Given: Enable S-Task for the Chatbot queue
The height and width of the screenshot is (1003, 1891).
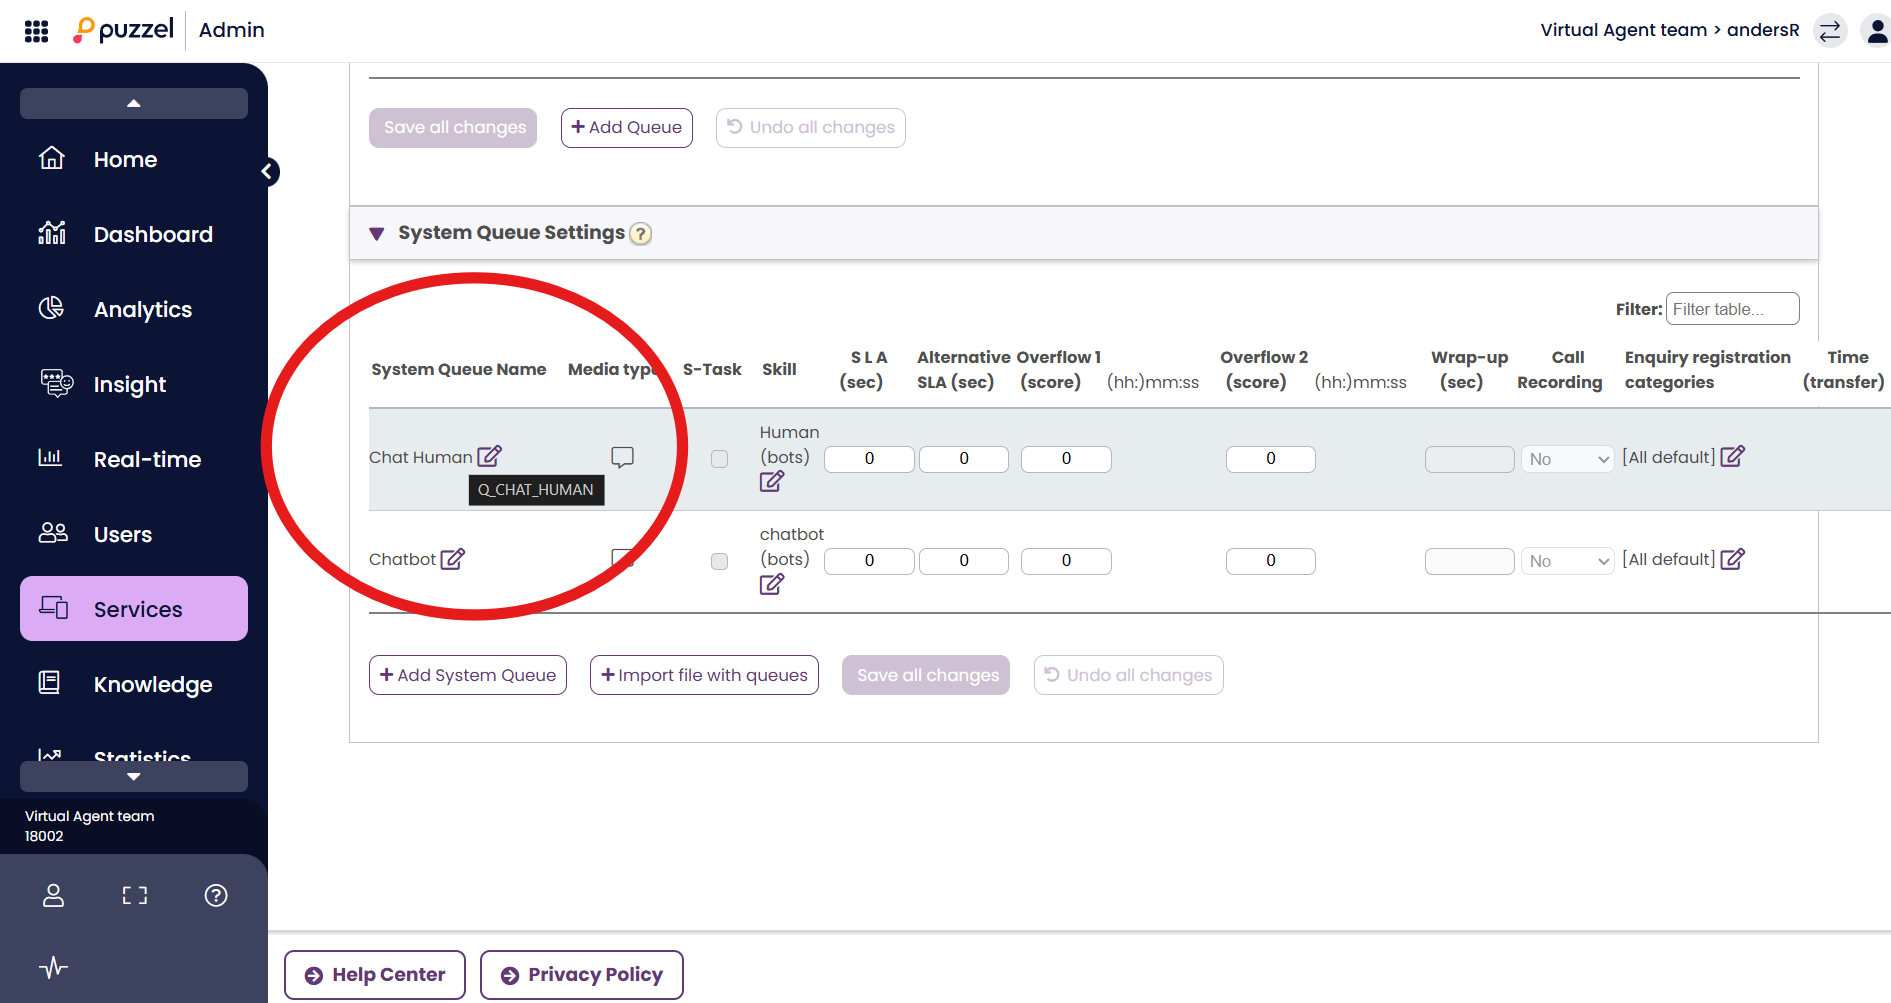Looking at the screenshot, I should [719, 561].
